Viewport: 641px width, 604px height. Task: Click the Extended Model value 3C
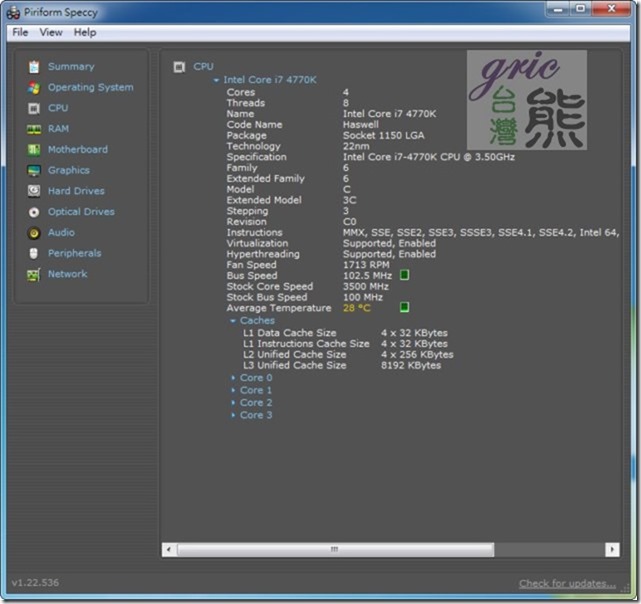[350, 200]
